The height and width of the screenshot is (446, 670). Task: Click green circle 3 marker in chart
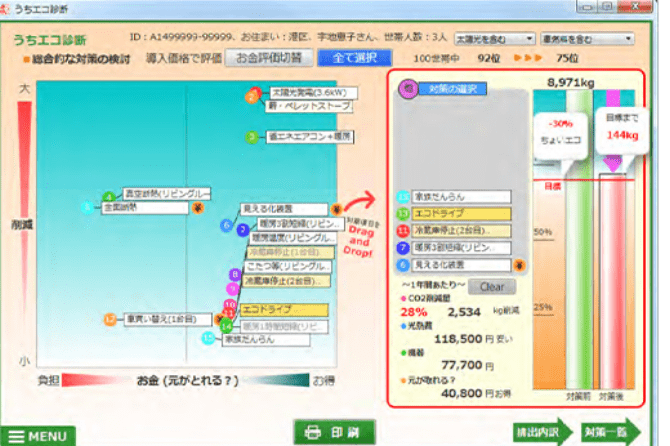coord(252,137)
